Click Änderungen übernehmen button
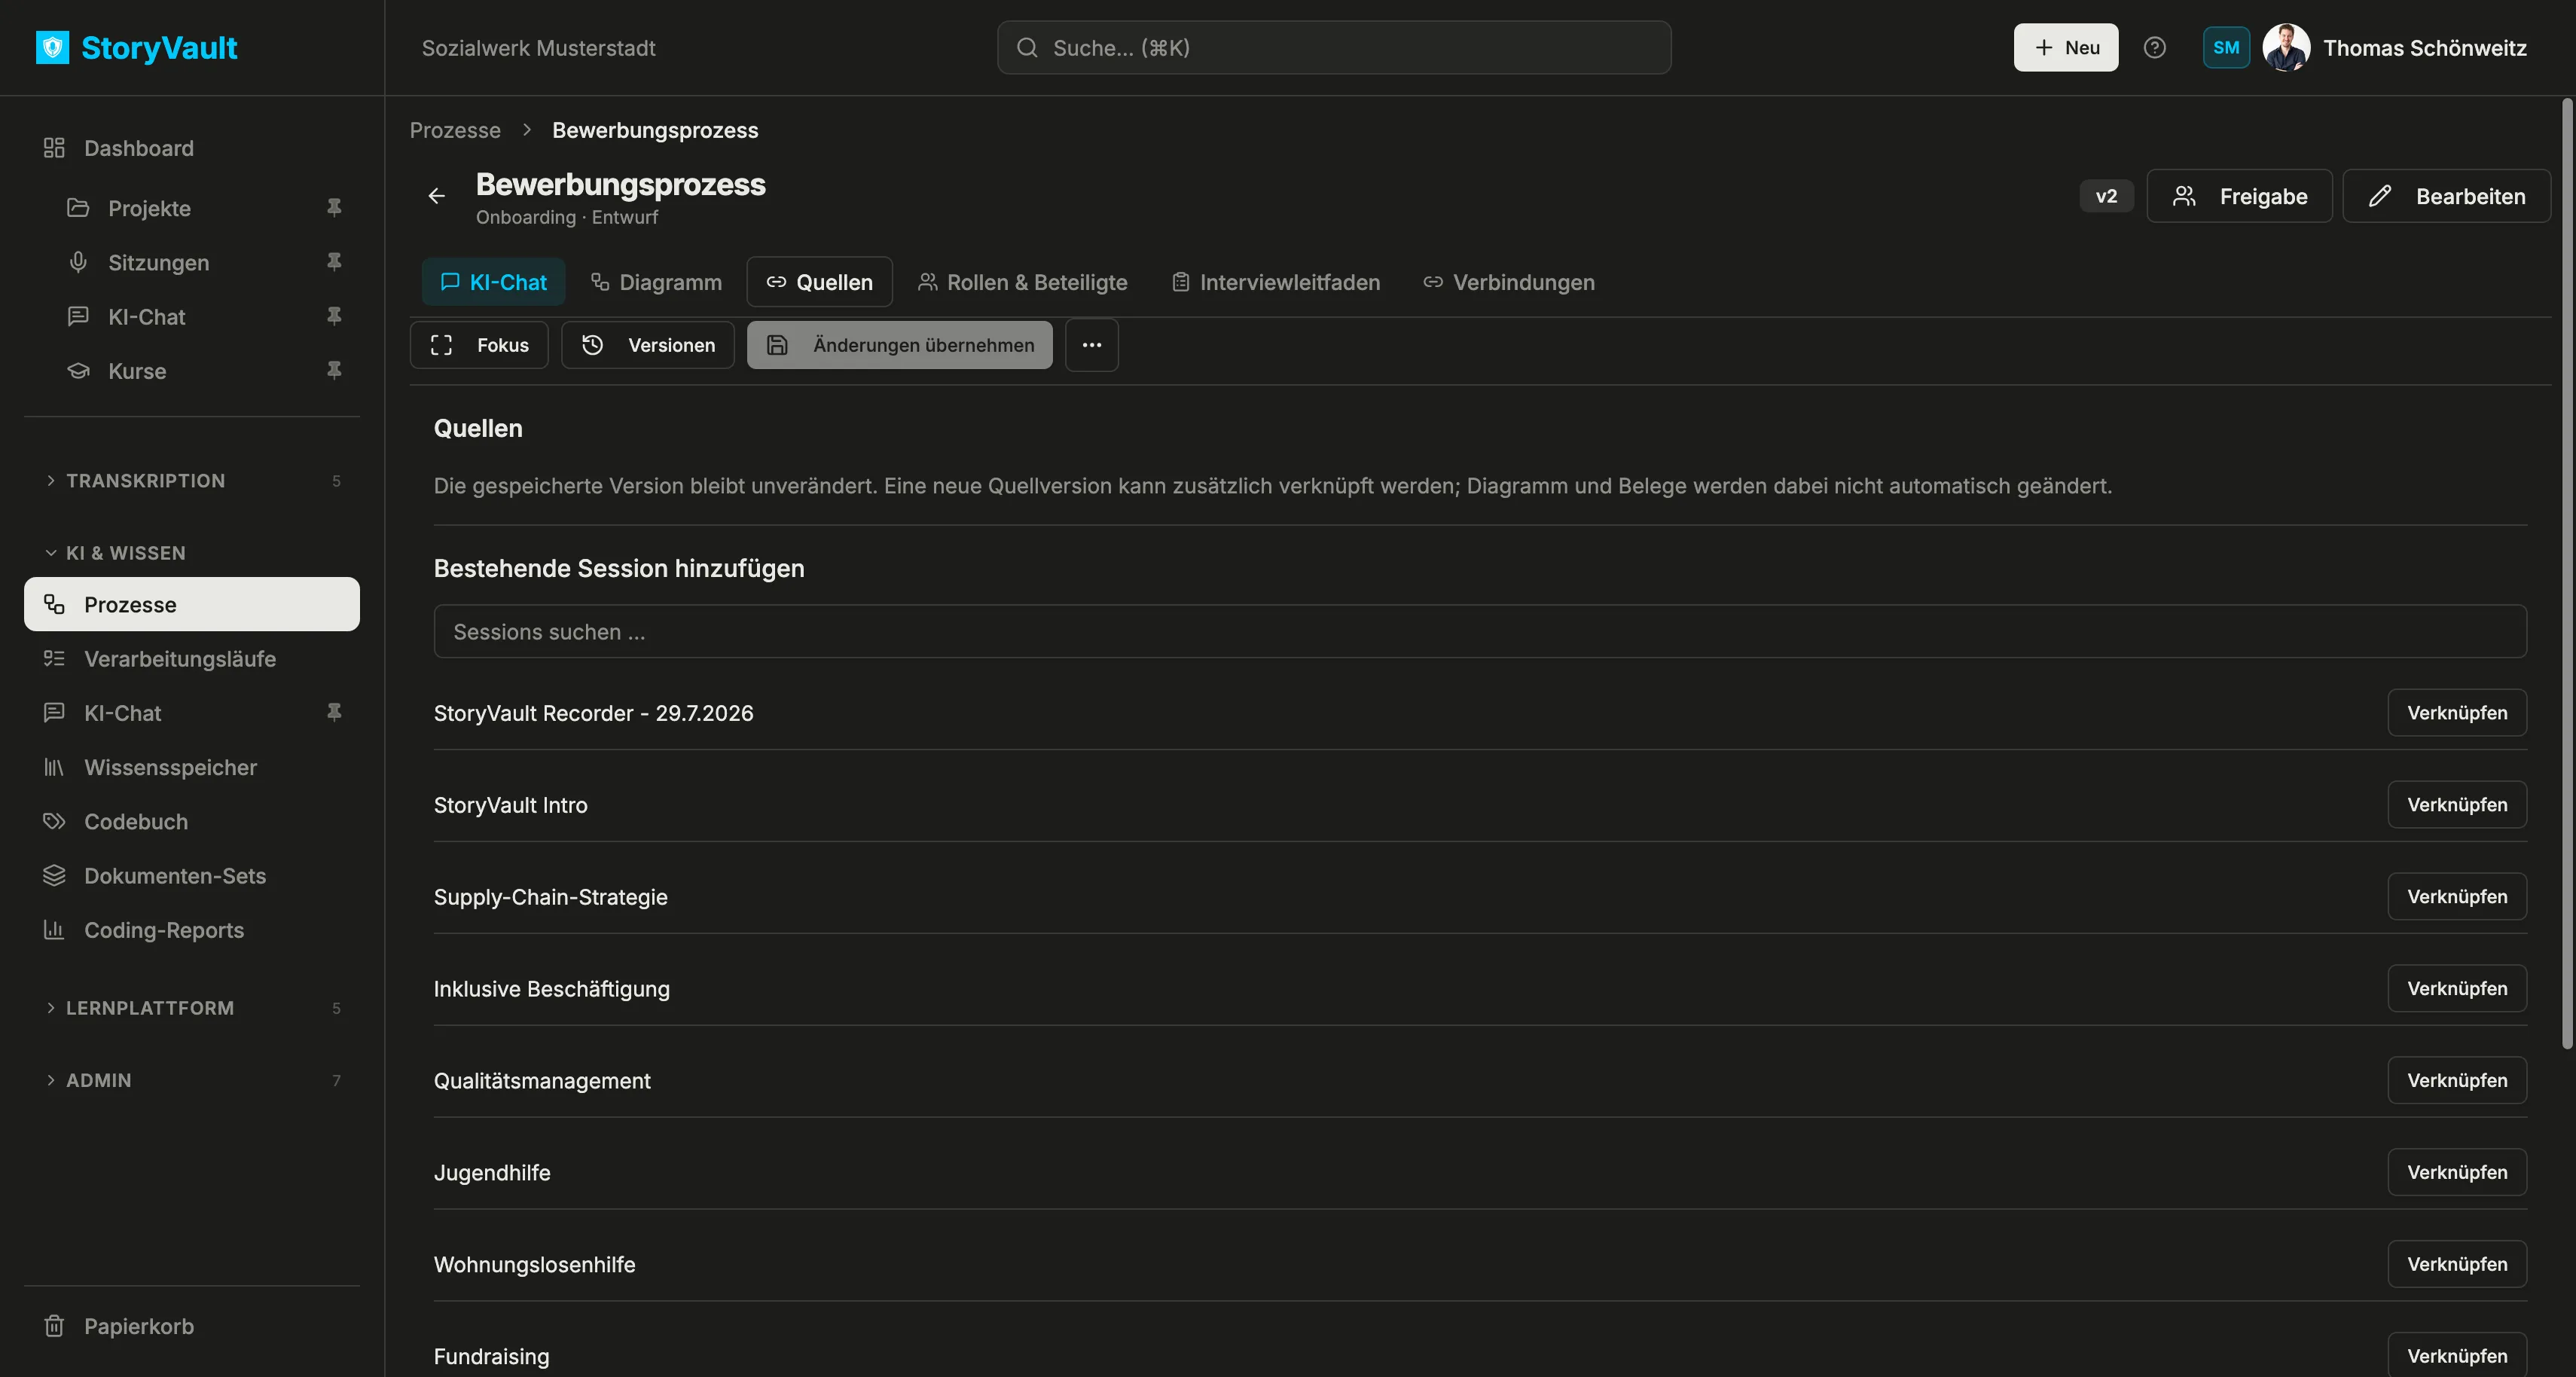This screenshot has width=2576, height=1377. pyautogui.click(x=900, y=345)
